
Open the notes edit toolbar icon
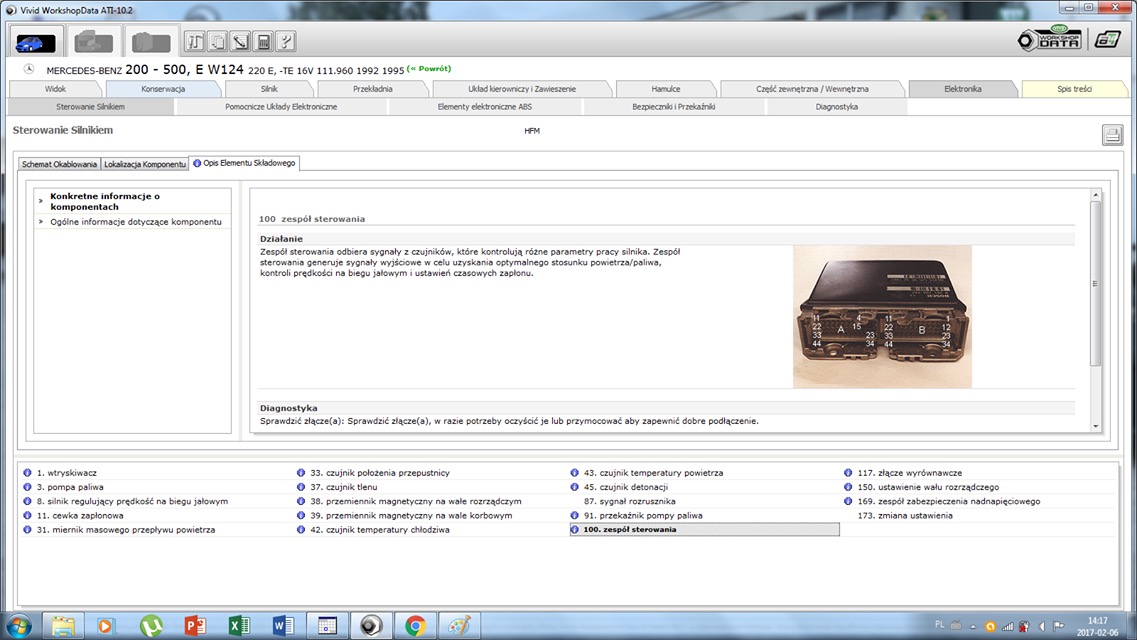pyautogui.click(x=240, y=42)
